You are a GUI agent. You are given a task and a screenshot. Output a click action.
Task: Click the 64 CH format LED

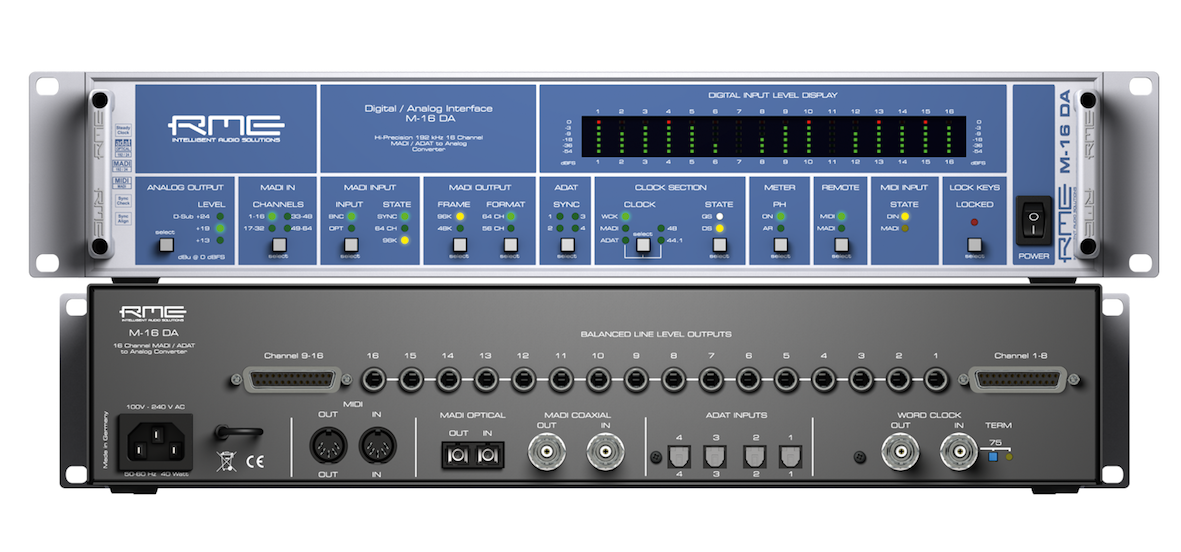(511, 216)
